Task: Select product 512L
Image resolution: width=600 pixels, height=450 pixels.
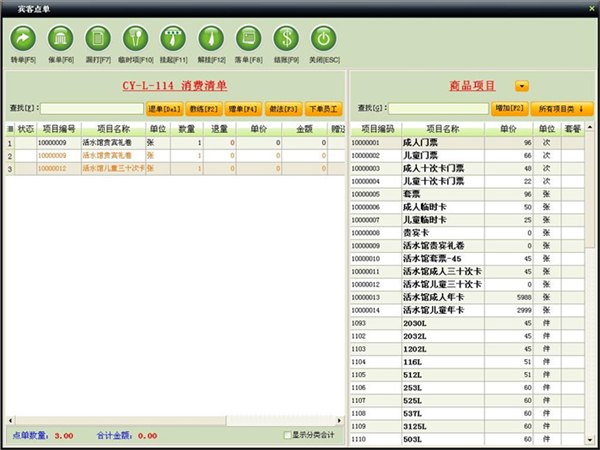Action: click(x=467, y=375)
